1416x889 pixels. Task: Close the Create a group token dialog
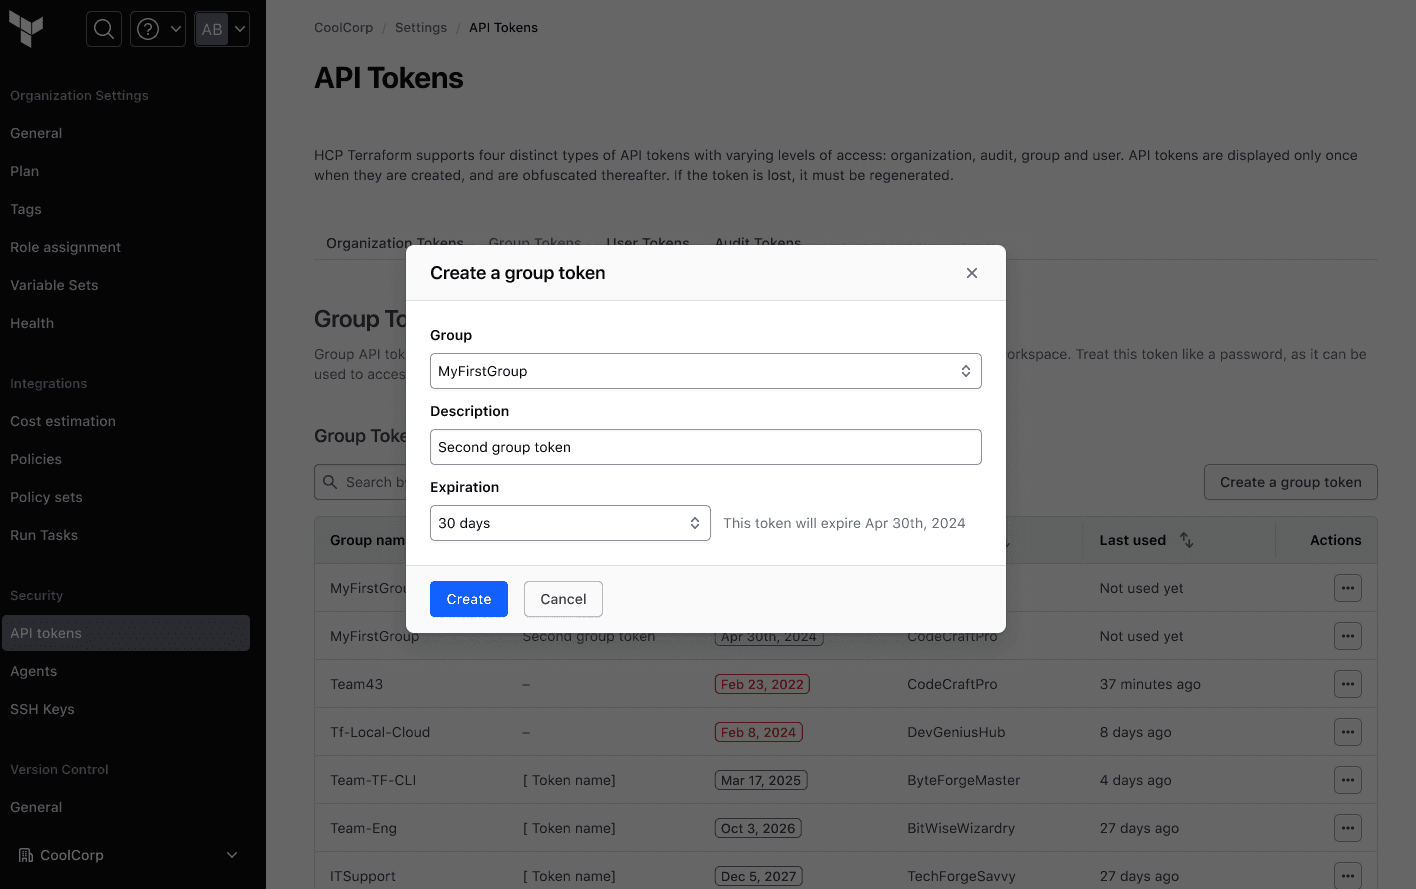(972, 273)
